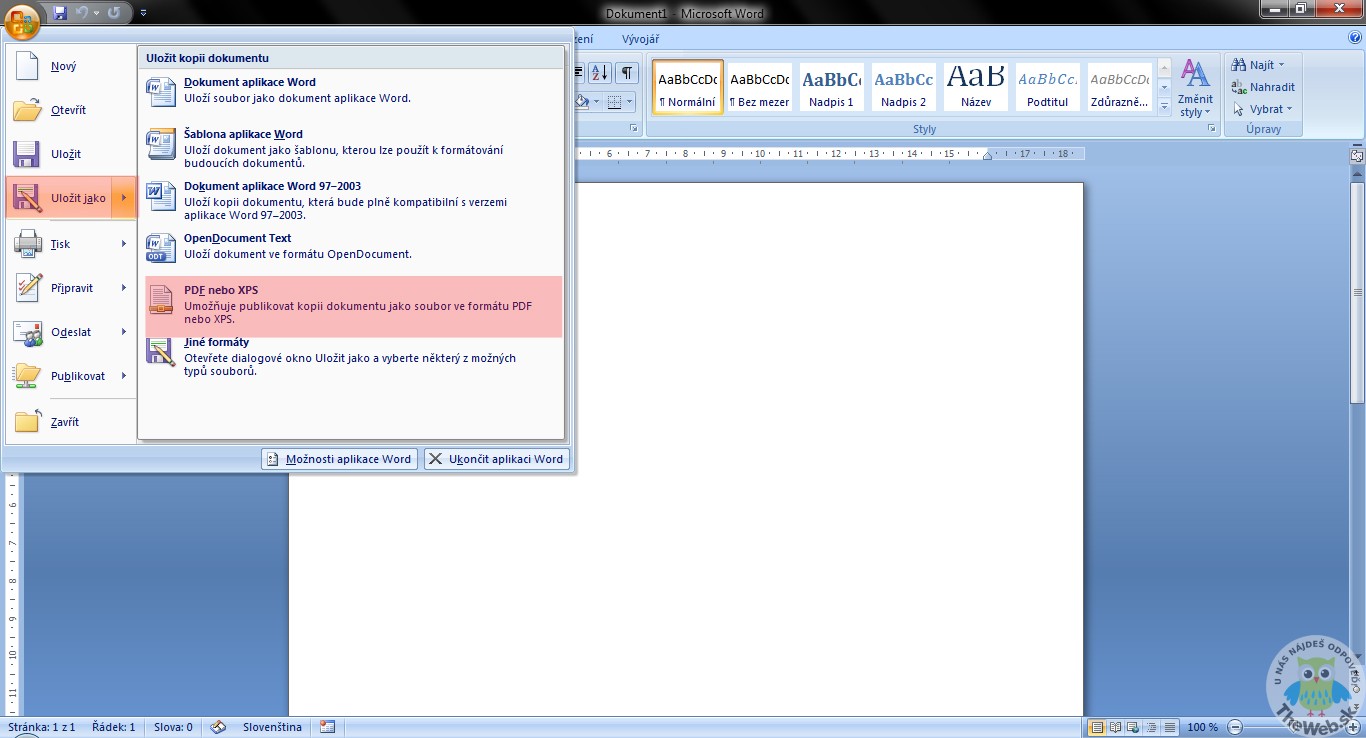Click the Save icon in Quick Access toolbar
The height and width of the screenshot is (738, 1366).
(60, 13)
